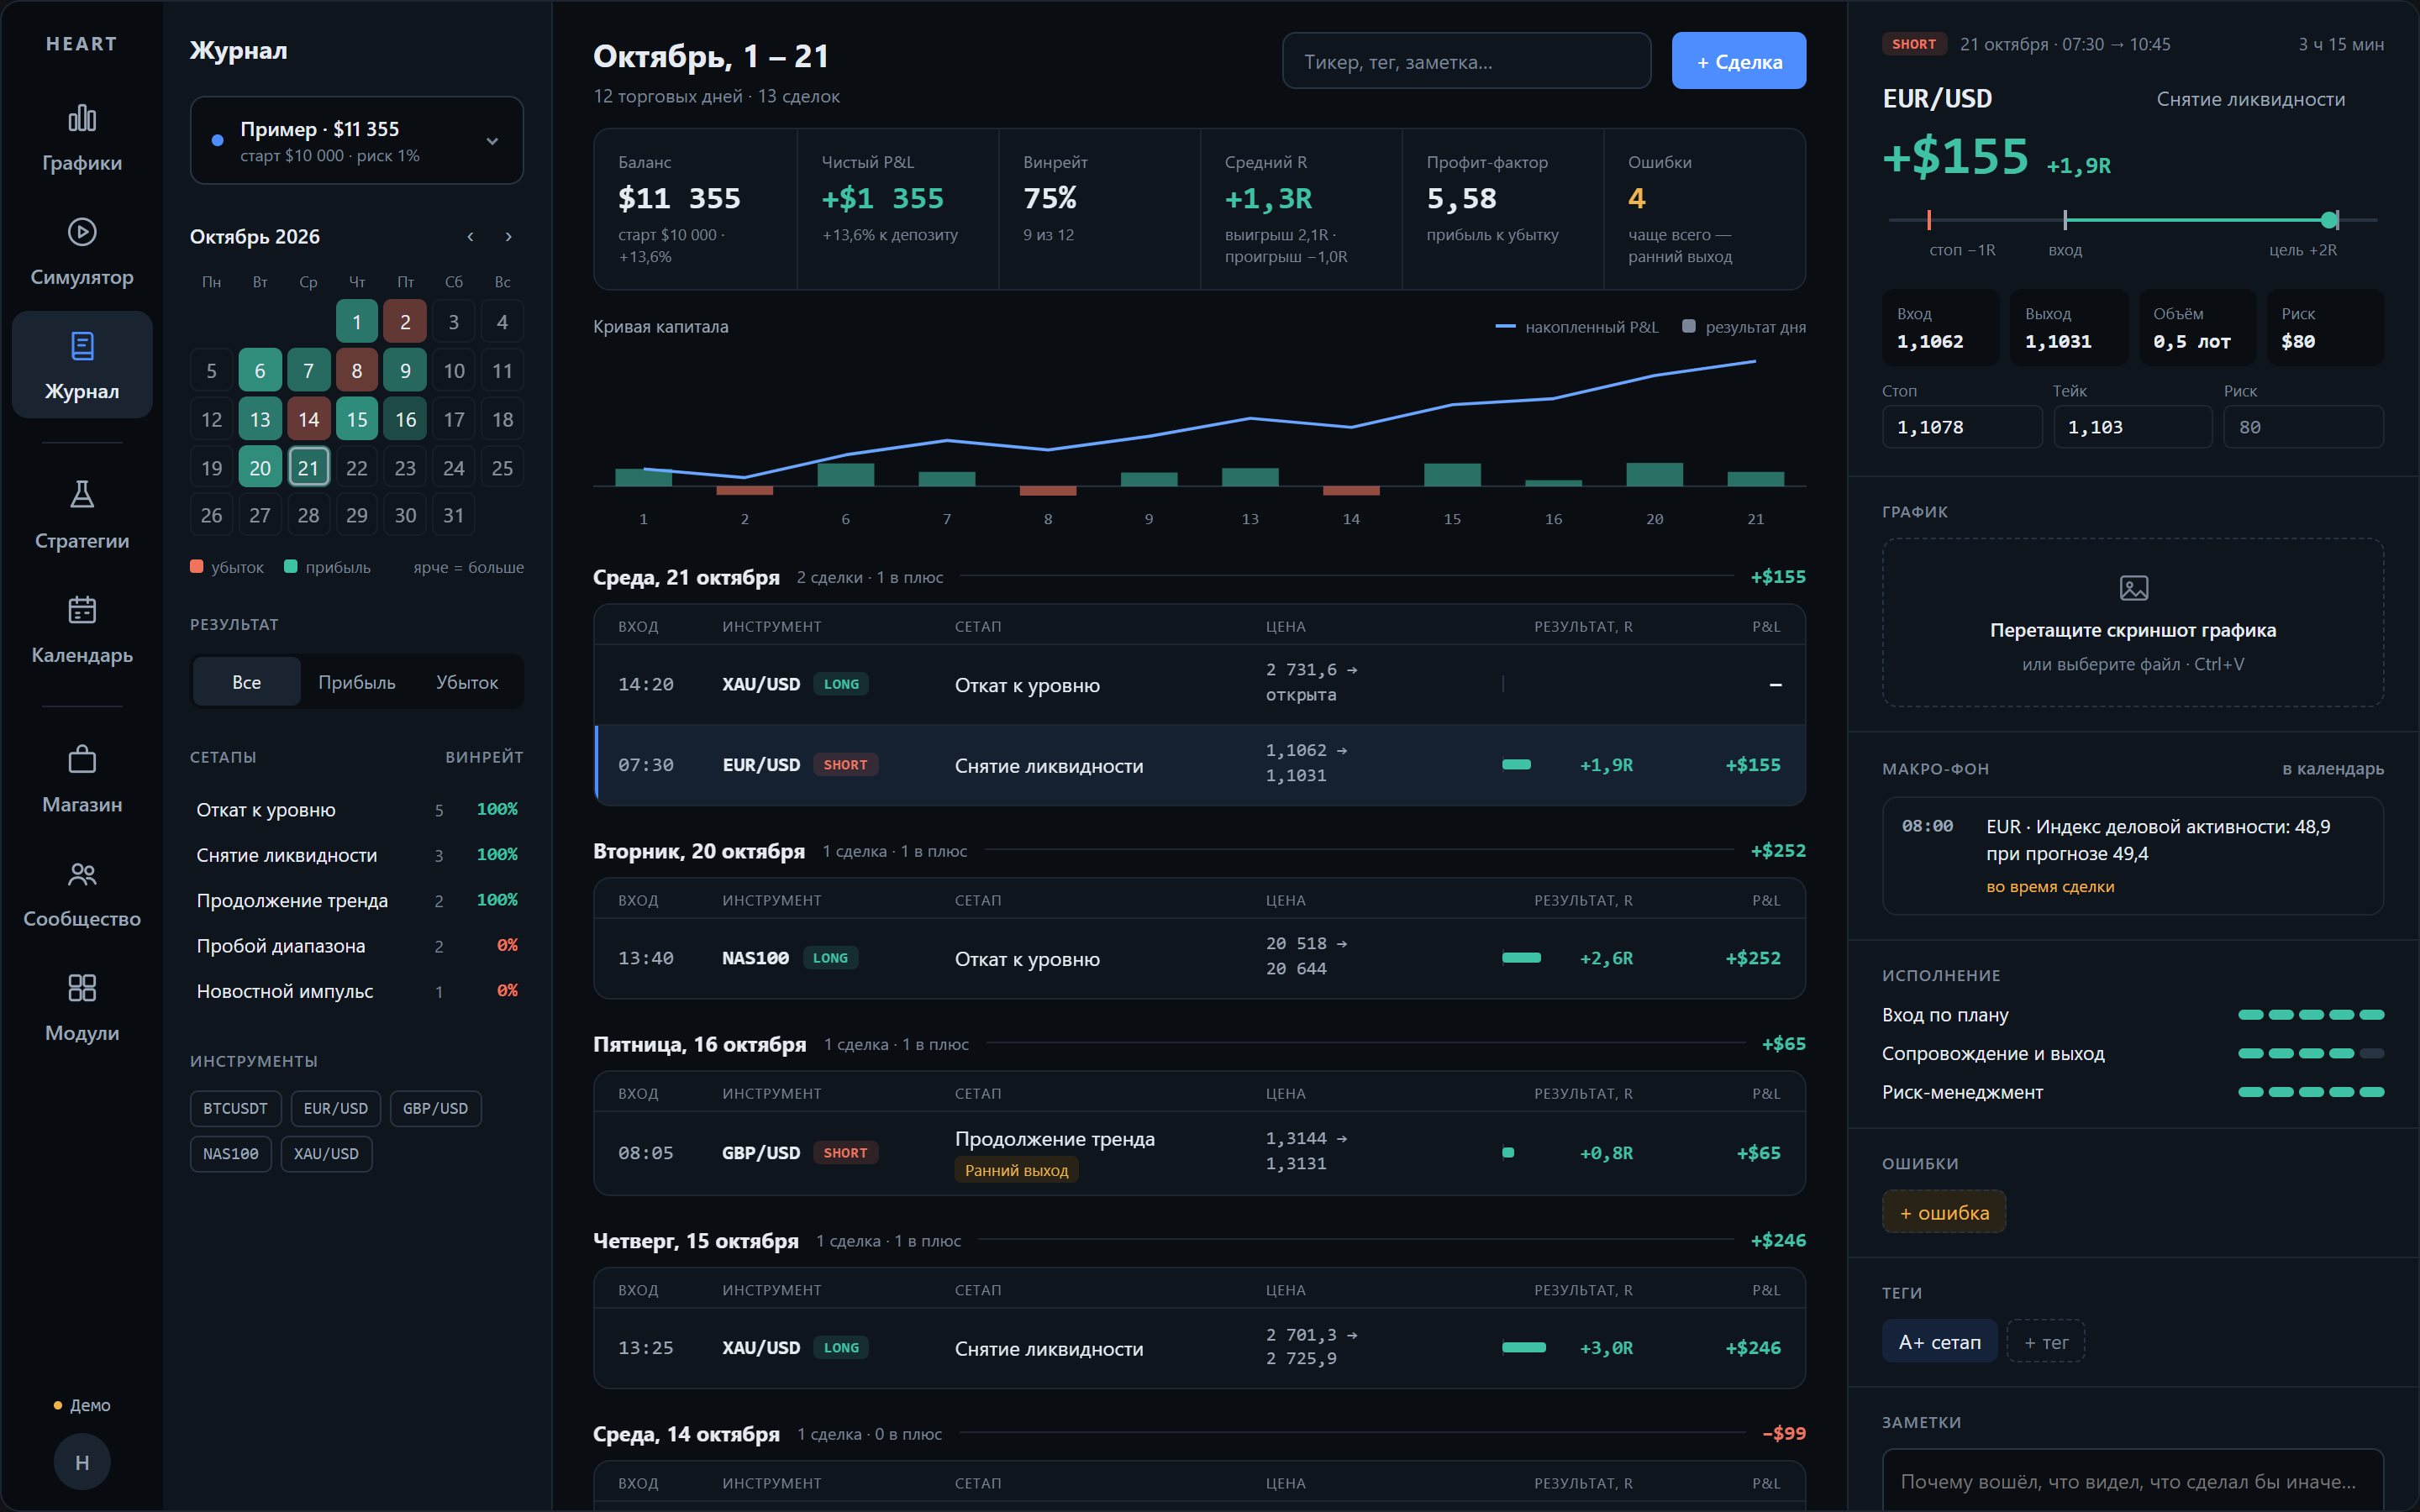
Task: Toggle the EUR/USD instrument filter chip
Action: [335, 1108]
